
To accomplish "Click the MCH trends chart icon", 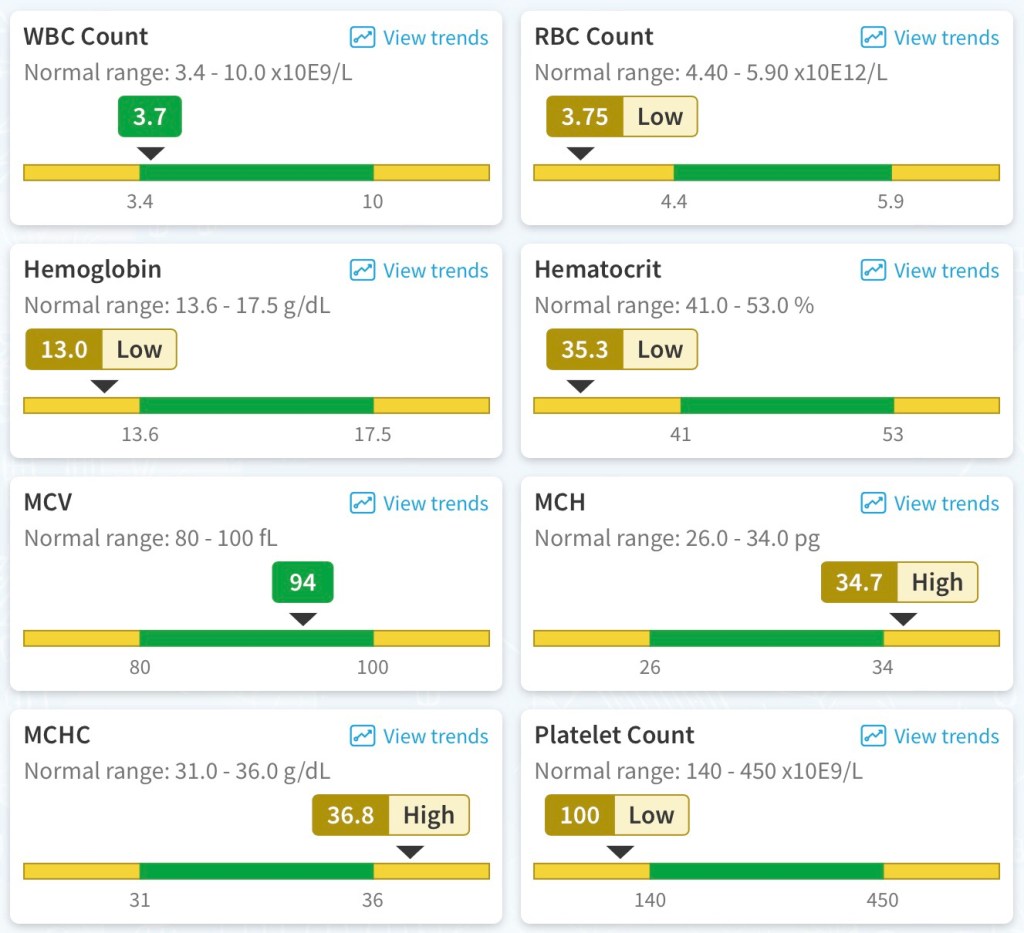I will coord(873,504).
